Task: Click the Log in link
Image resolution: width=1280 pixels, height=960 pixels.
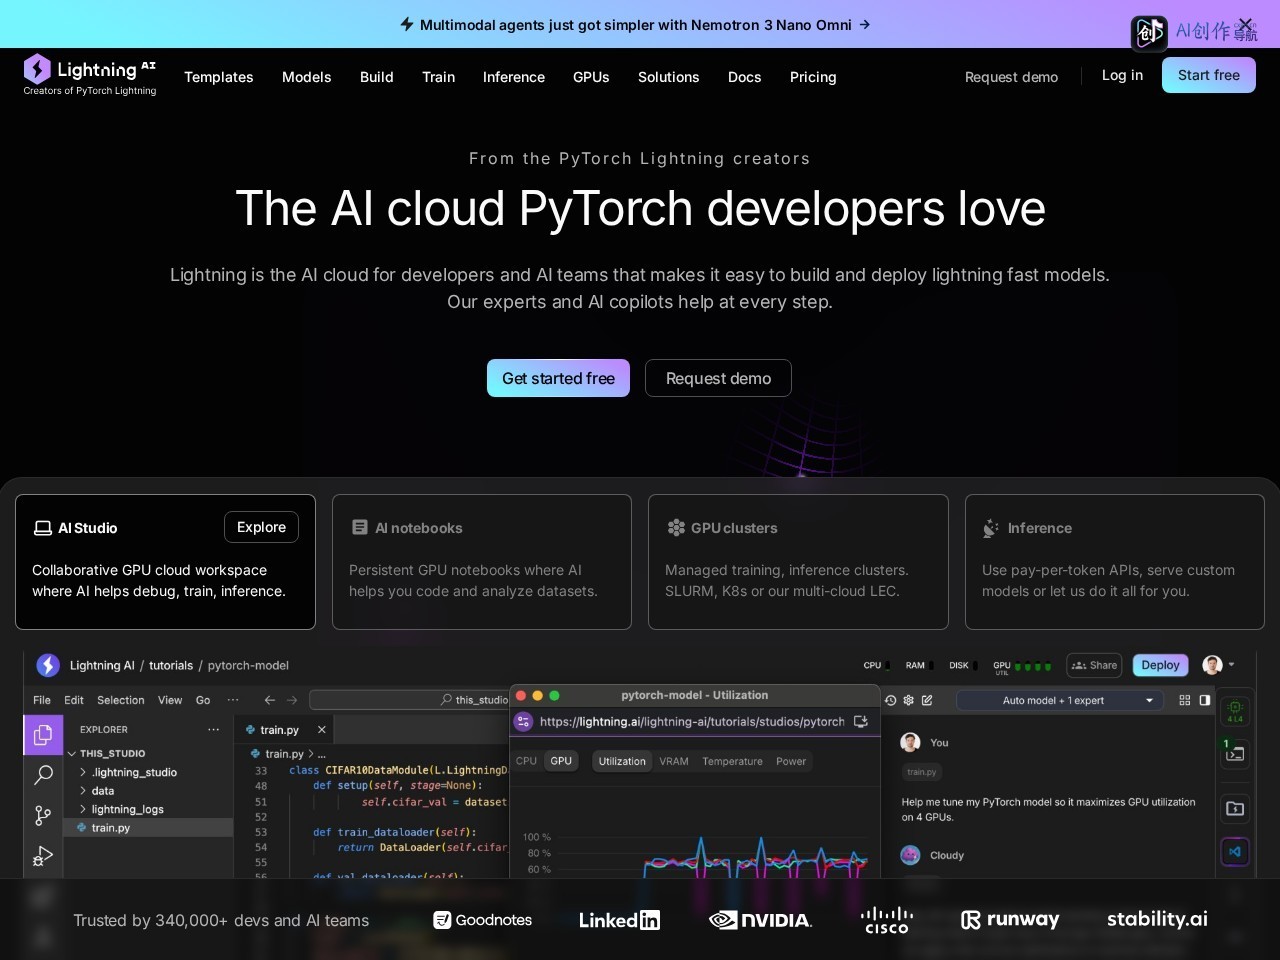Action: click(1122, 75)
